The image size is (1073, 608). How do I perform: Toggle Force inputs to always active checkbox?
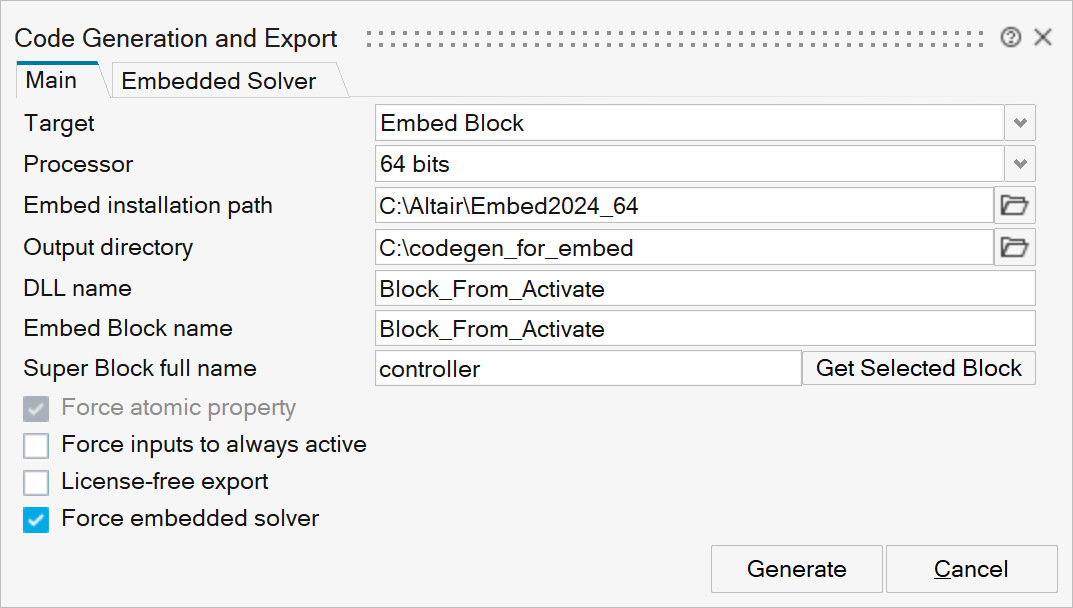pyautogui.click(x=36, y=445)
